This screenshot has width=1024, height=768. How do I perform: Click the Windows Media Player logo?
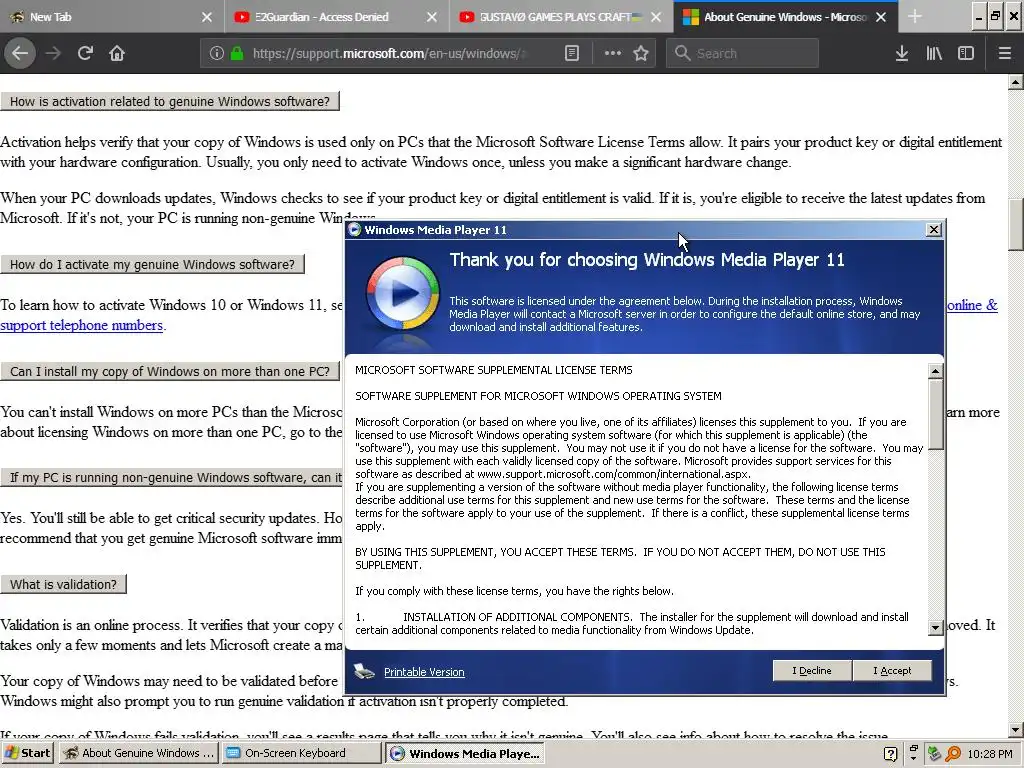point(402,293)
